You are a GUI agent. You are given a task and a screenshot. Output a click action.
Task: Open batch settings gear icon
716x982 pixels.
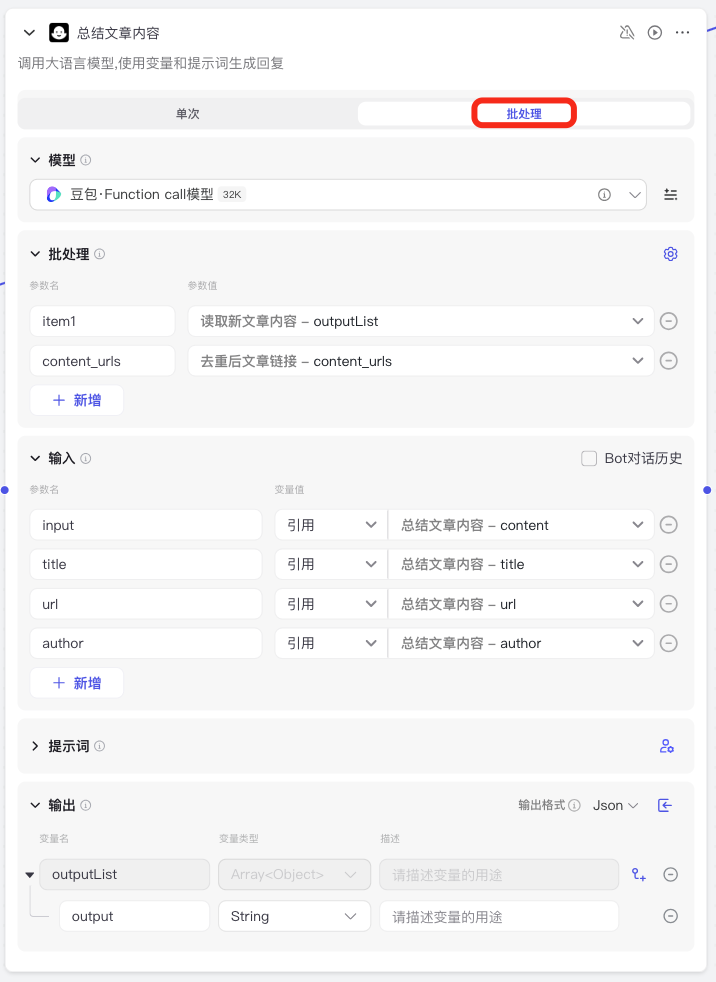coord(670,254)
